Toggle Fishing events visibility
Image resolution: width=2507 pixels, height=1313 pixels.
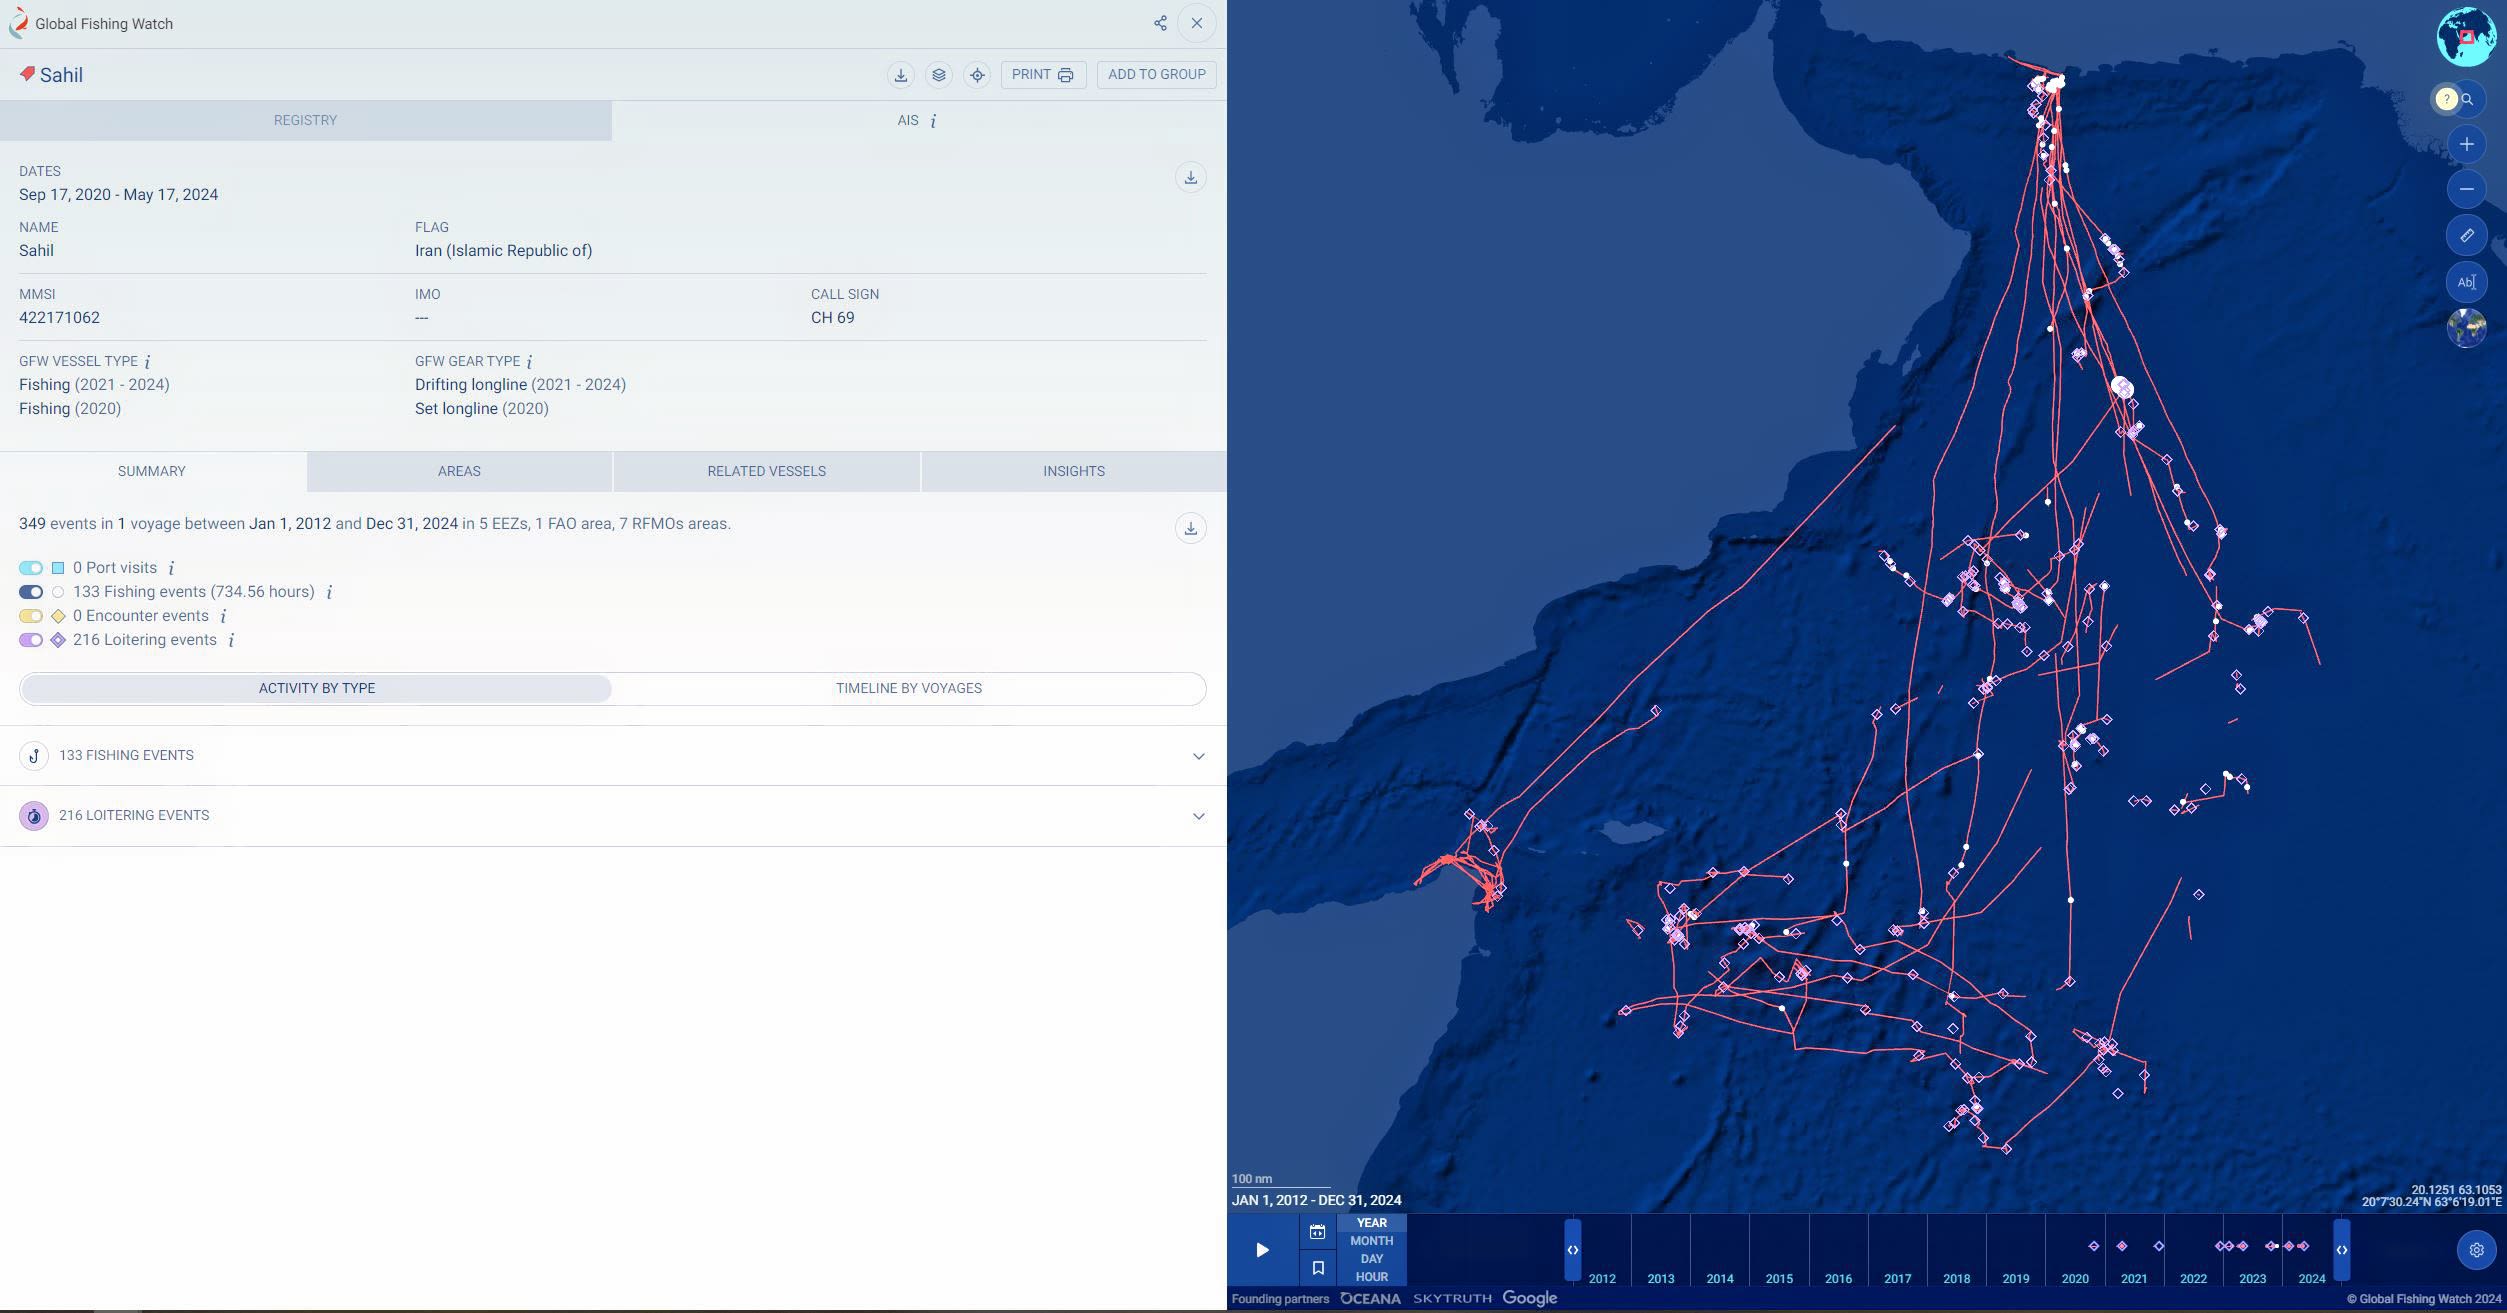coord(31,592)
